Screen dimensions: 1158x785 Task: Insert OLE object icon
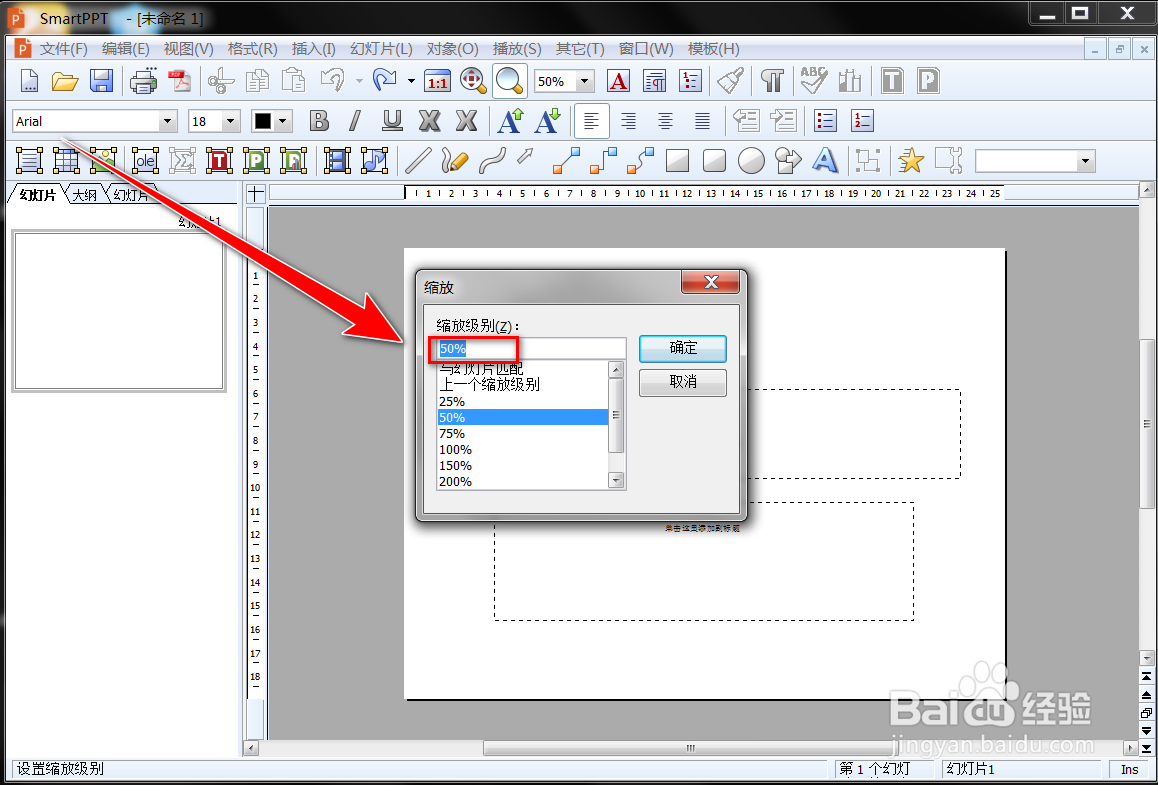(x=145, y=160)
